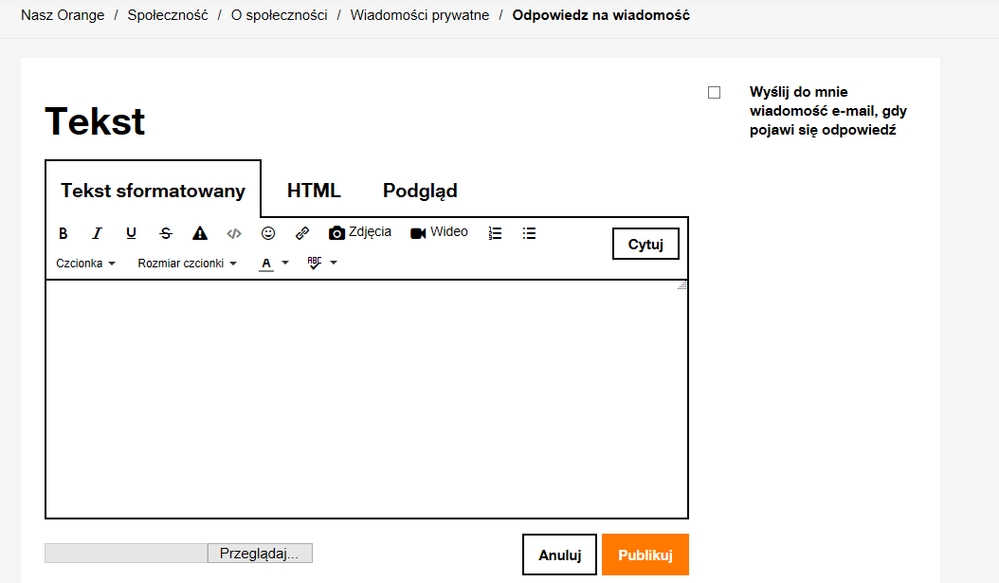Insert an emoji from the toolbar
Viewport: 999px width, 583px height.
click(x=268, y=233)
